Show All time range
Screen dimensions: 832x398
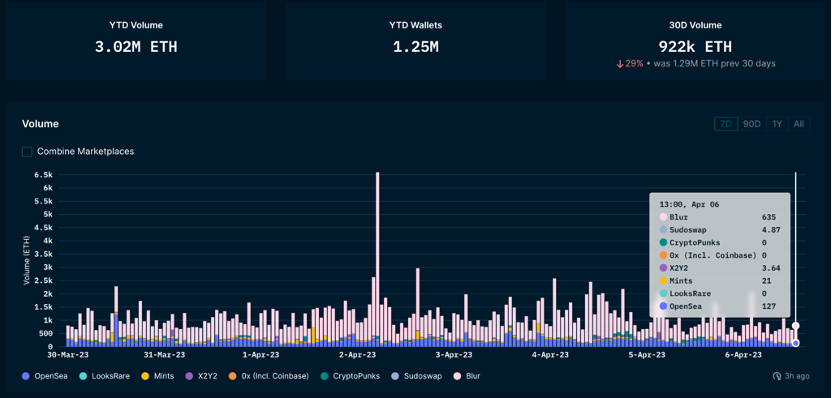tap(799, 124)
